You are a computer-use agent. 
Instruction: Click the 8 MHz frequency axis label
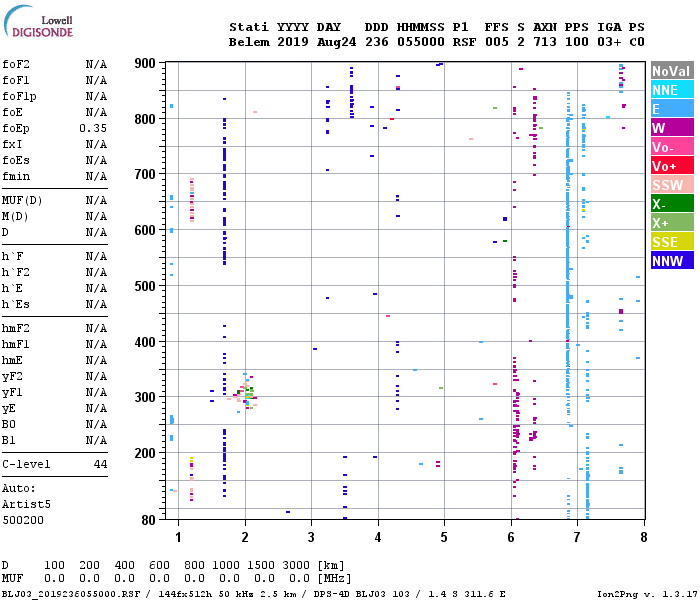click(643, 537)
